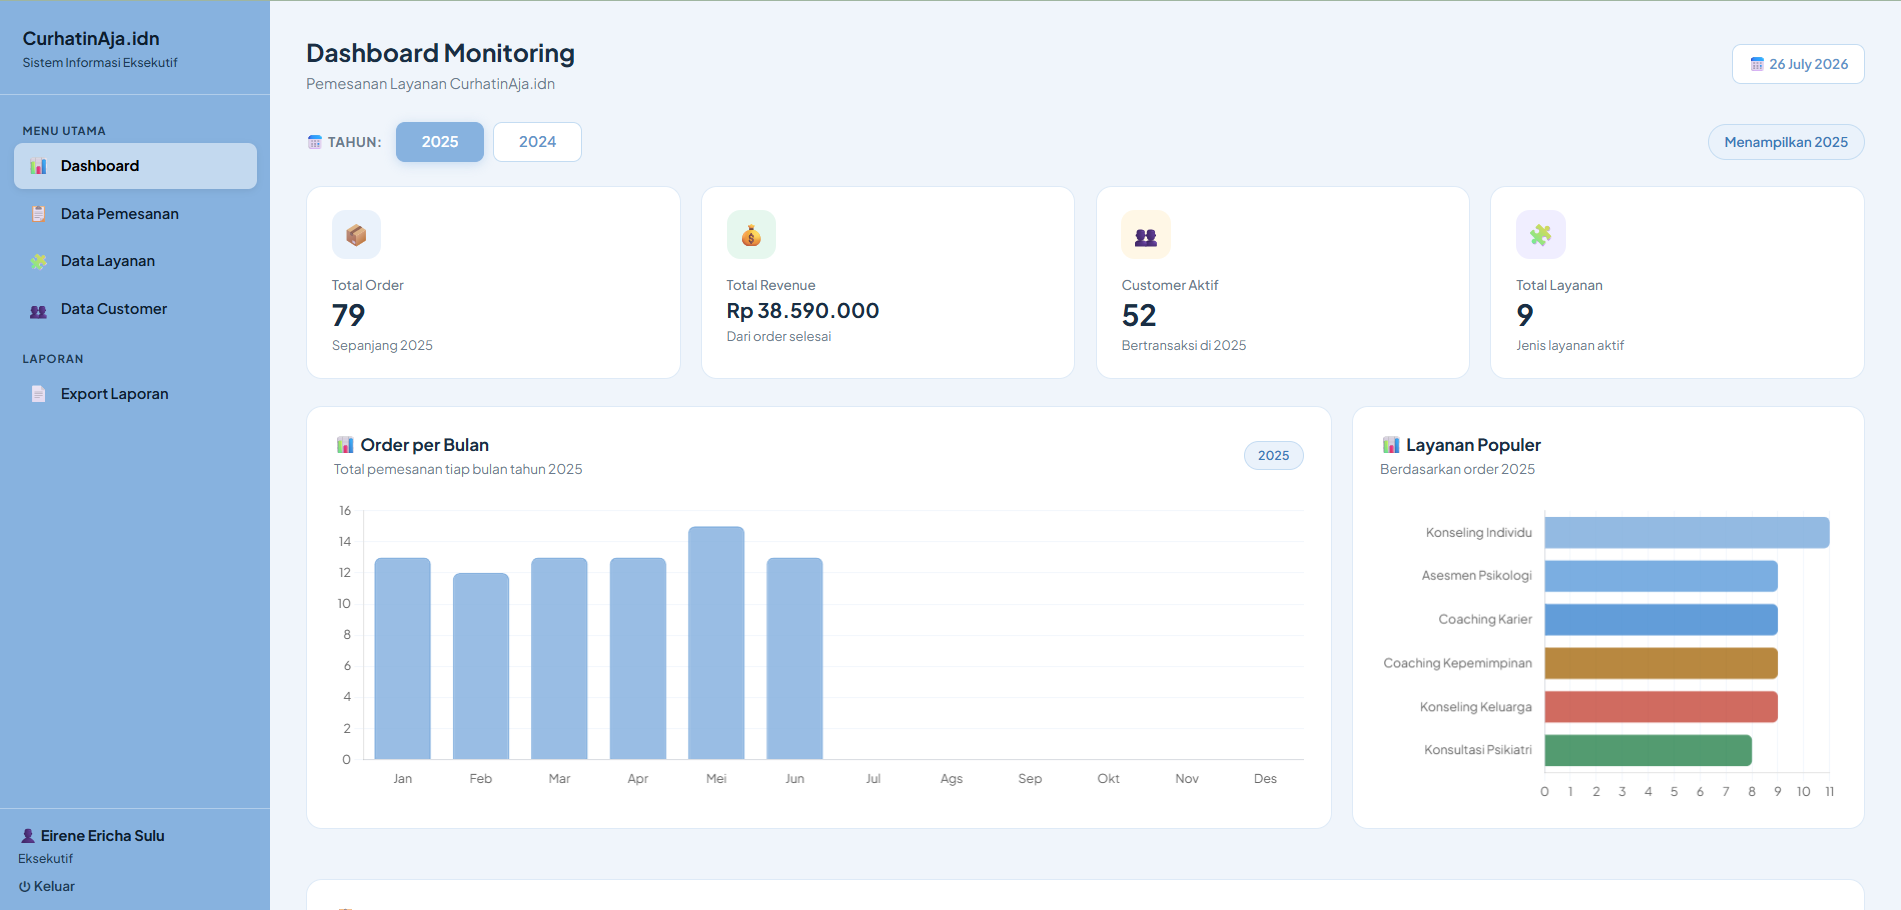Click the chart icon beside Order per Bulan
This screenshot has width=1901, height=910.
345,445
